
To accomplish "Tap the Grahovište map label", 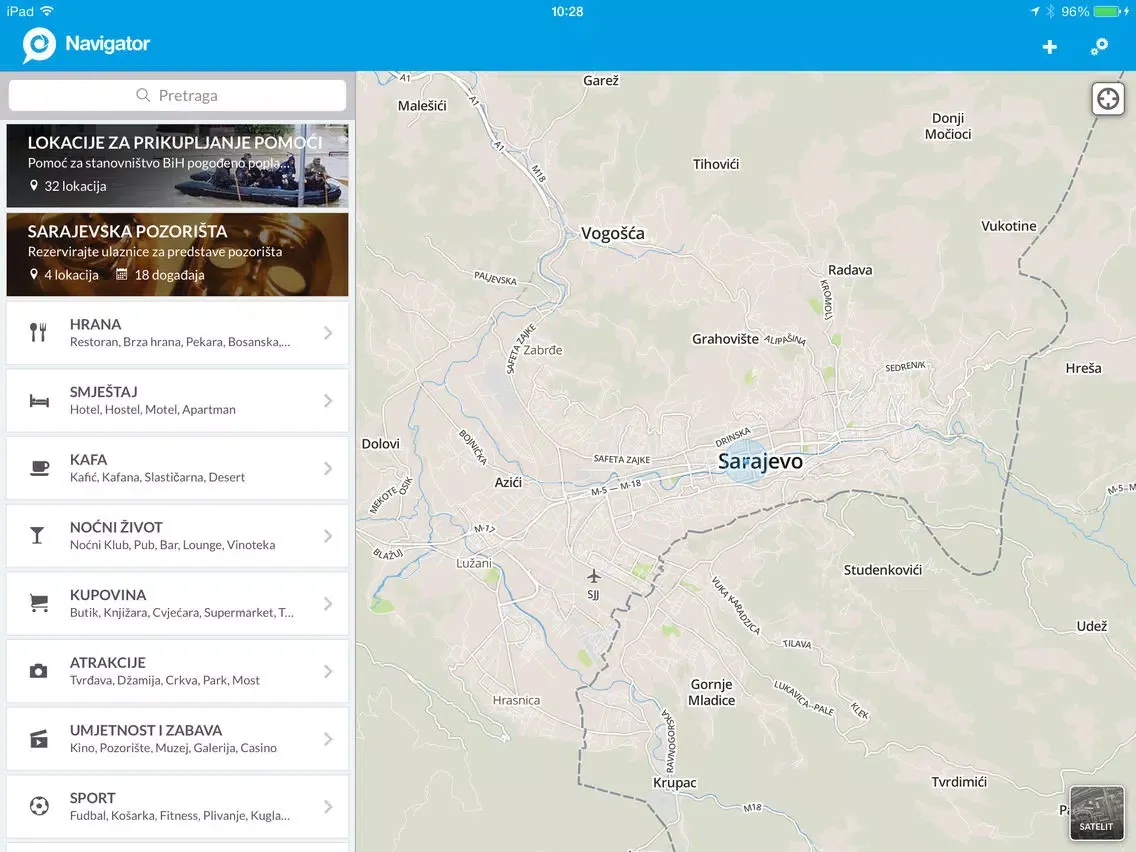I will [725, 339].
